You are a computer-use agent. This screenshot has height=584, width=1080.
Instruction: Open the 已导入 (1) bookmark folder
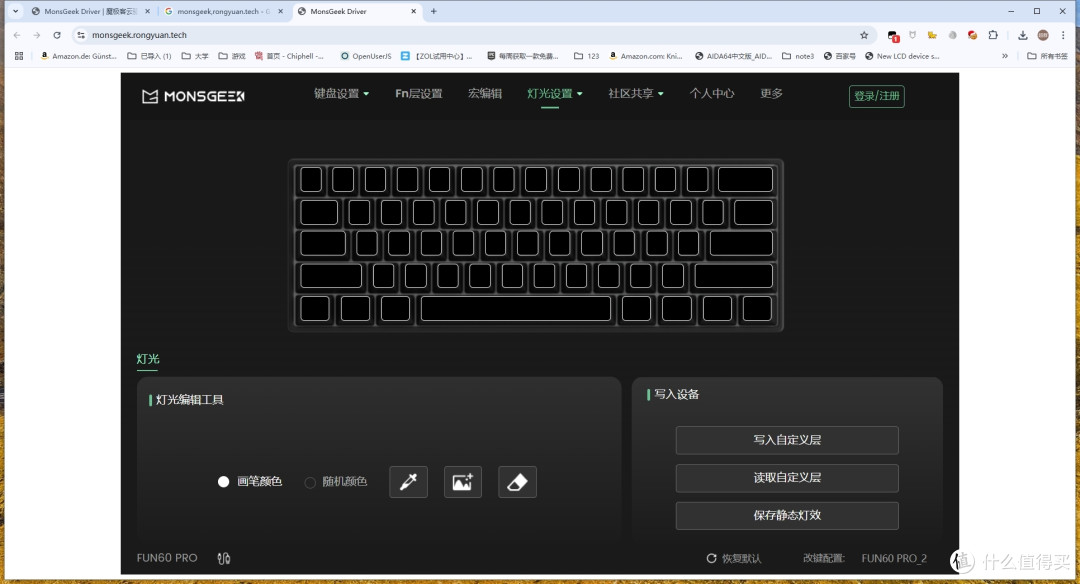point(149,56)
